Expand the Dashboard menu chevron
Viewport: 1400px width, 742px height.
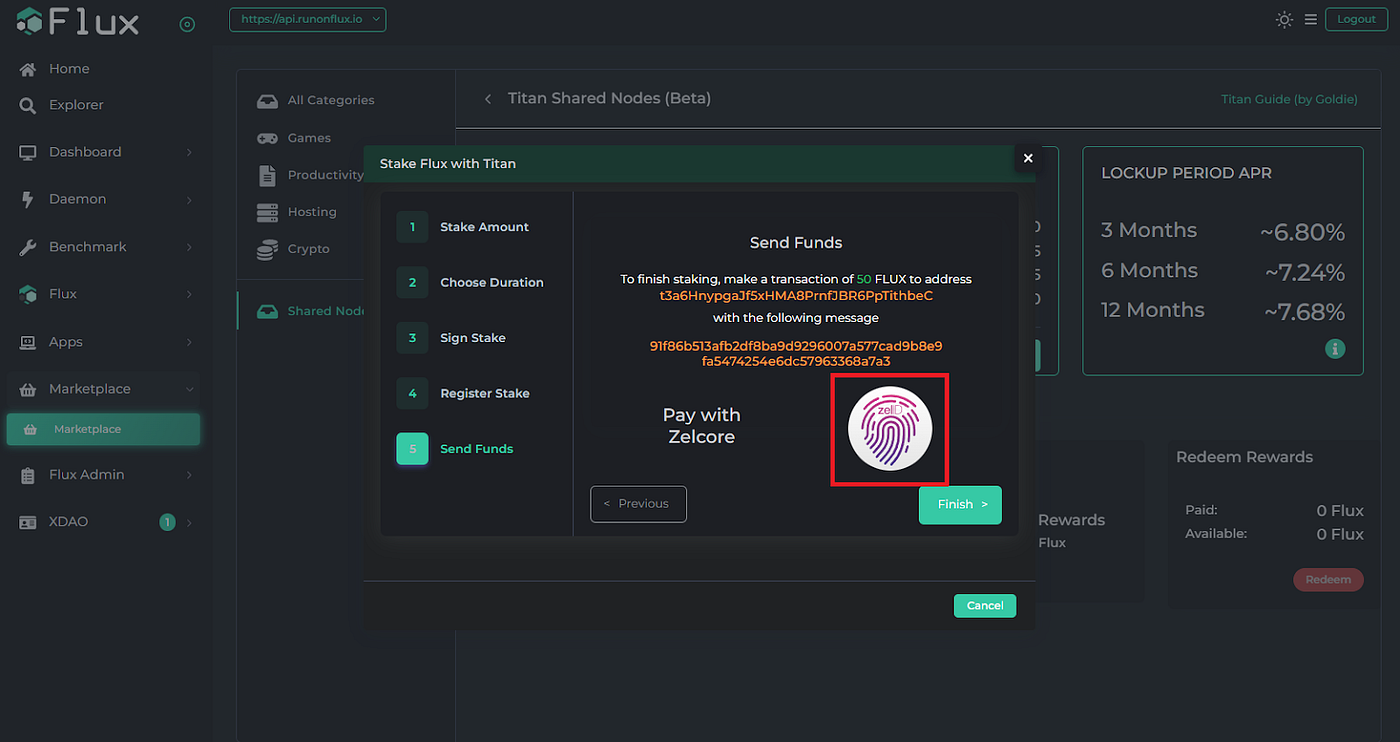[x=189, y=152]
